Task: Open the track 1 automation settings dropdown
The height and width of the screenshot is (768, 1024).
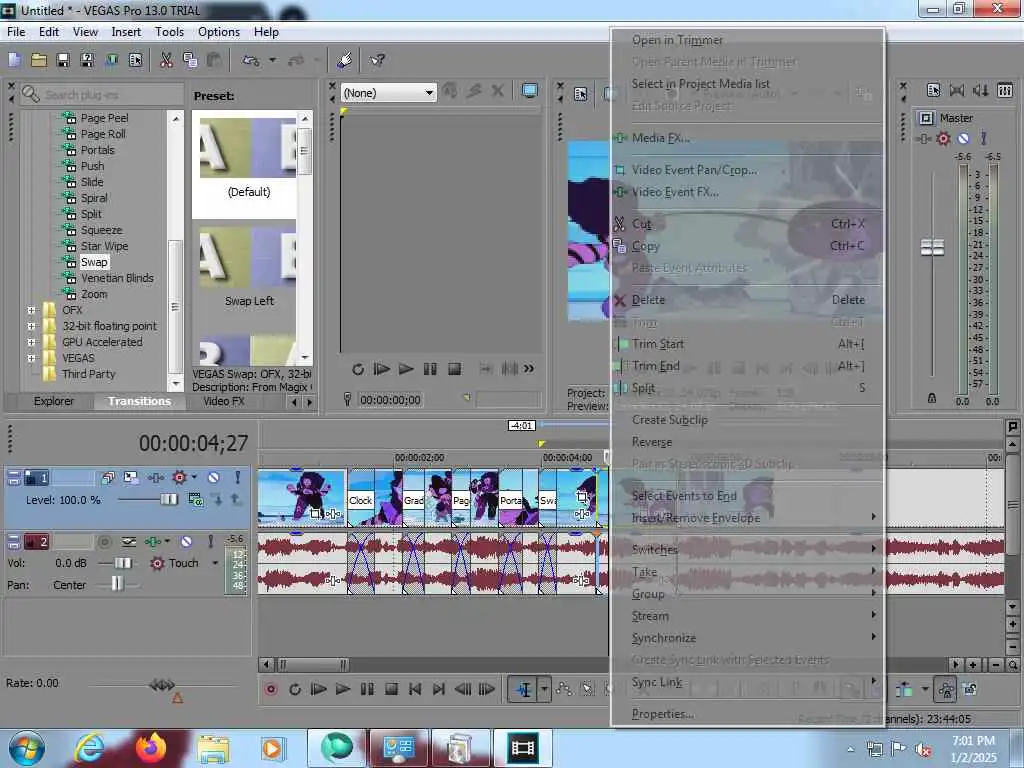Action: click(194, 478)
